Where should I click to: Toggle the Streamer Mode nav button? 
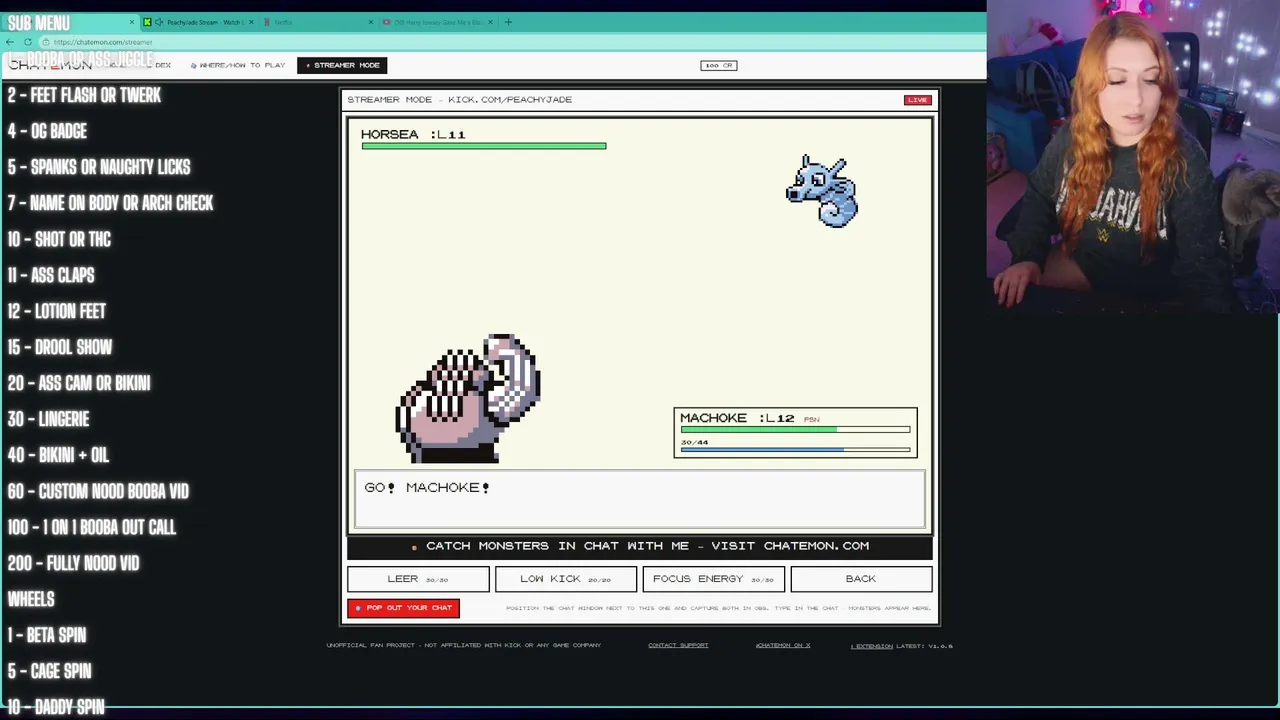pyautogui.click(x=342, y=65)
